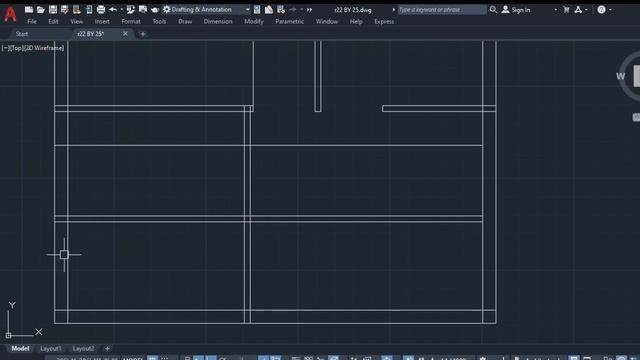Open the Draw menu
The height and width of the screenshot is (360, 640).
(185, 21)
